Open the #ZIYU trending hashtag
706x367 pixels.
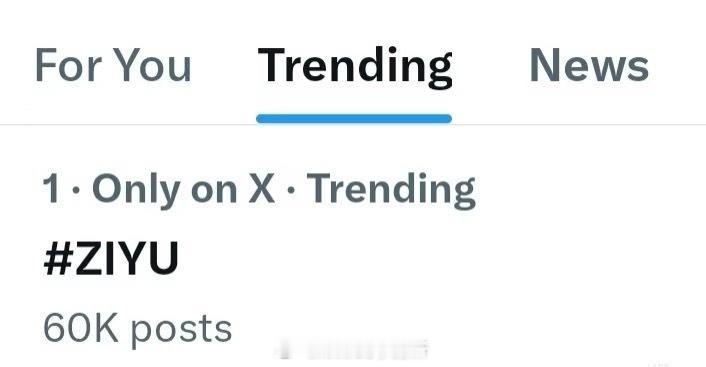point(111,258)
